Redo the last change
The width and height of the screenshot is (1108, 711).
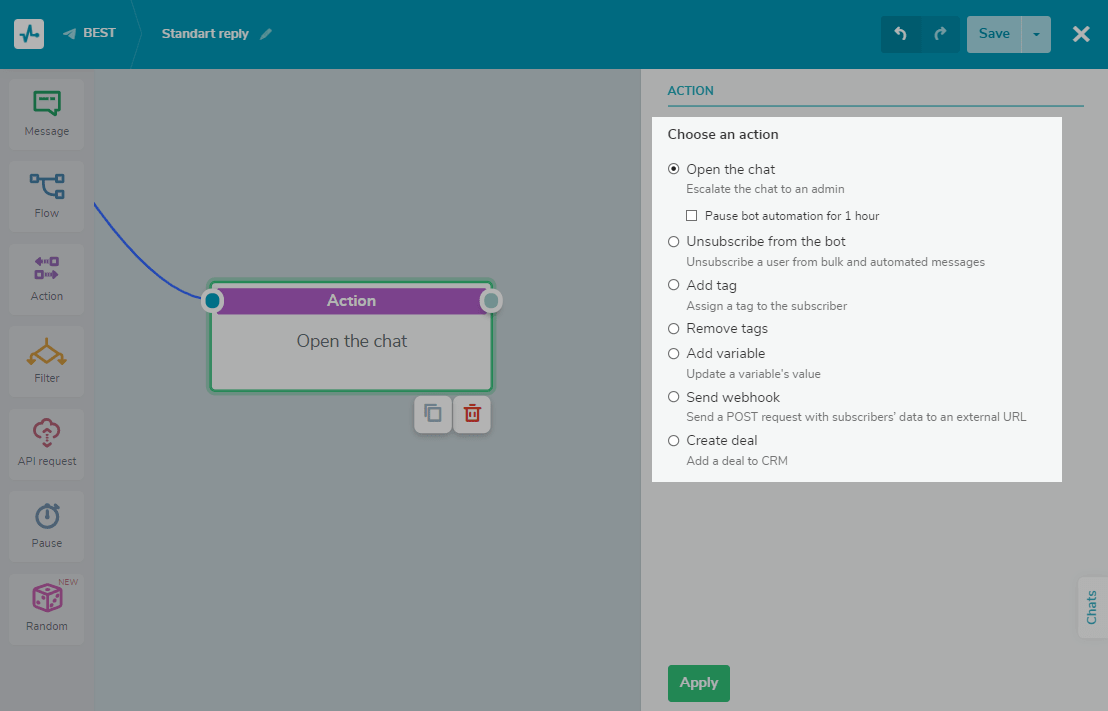(940, 34)
